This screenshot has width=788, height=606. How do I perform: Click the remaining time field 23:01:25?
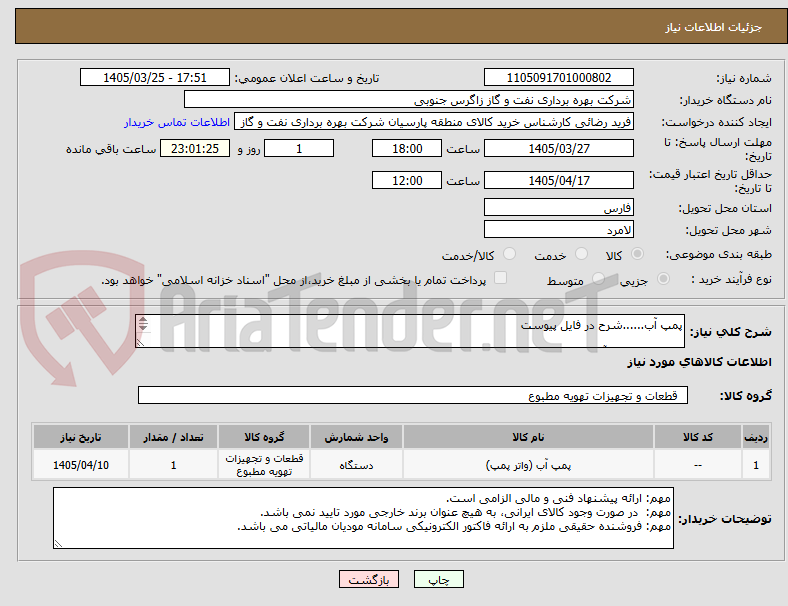tap(195, 149)
